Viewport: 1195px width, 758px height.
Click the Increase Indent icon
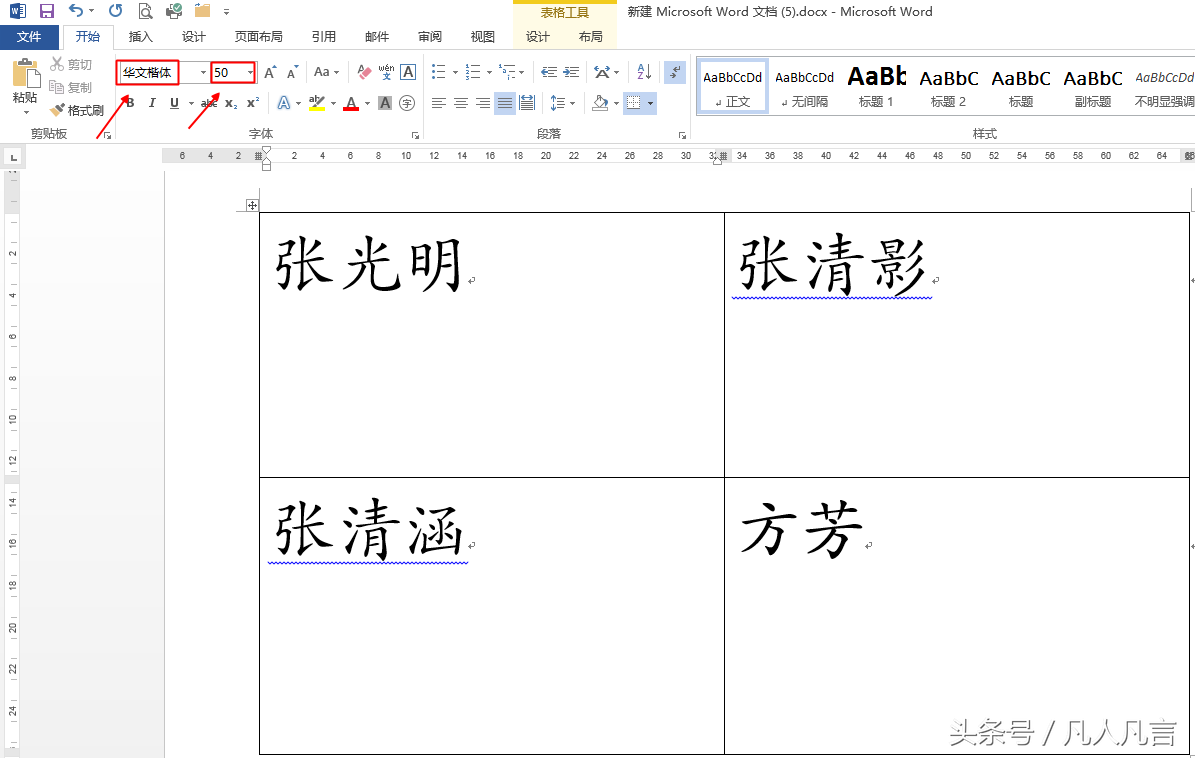571,72
